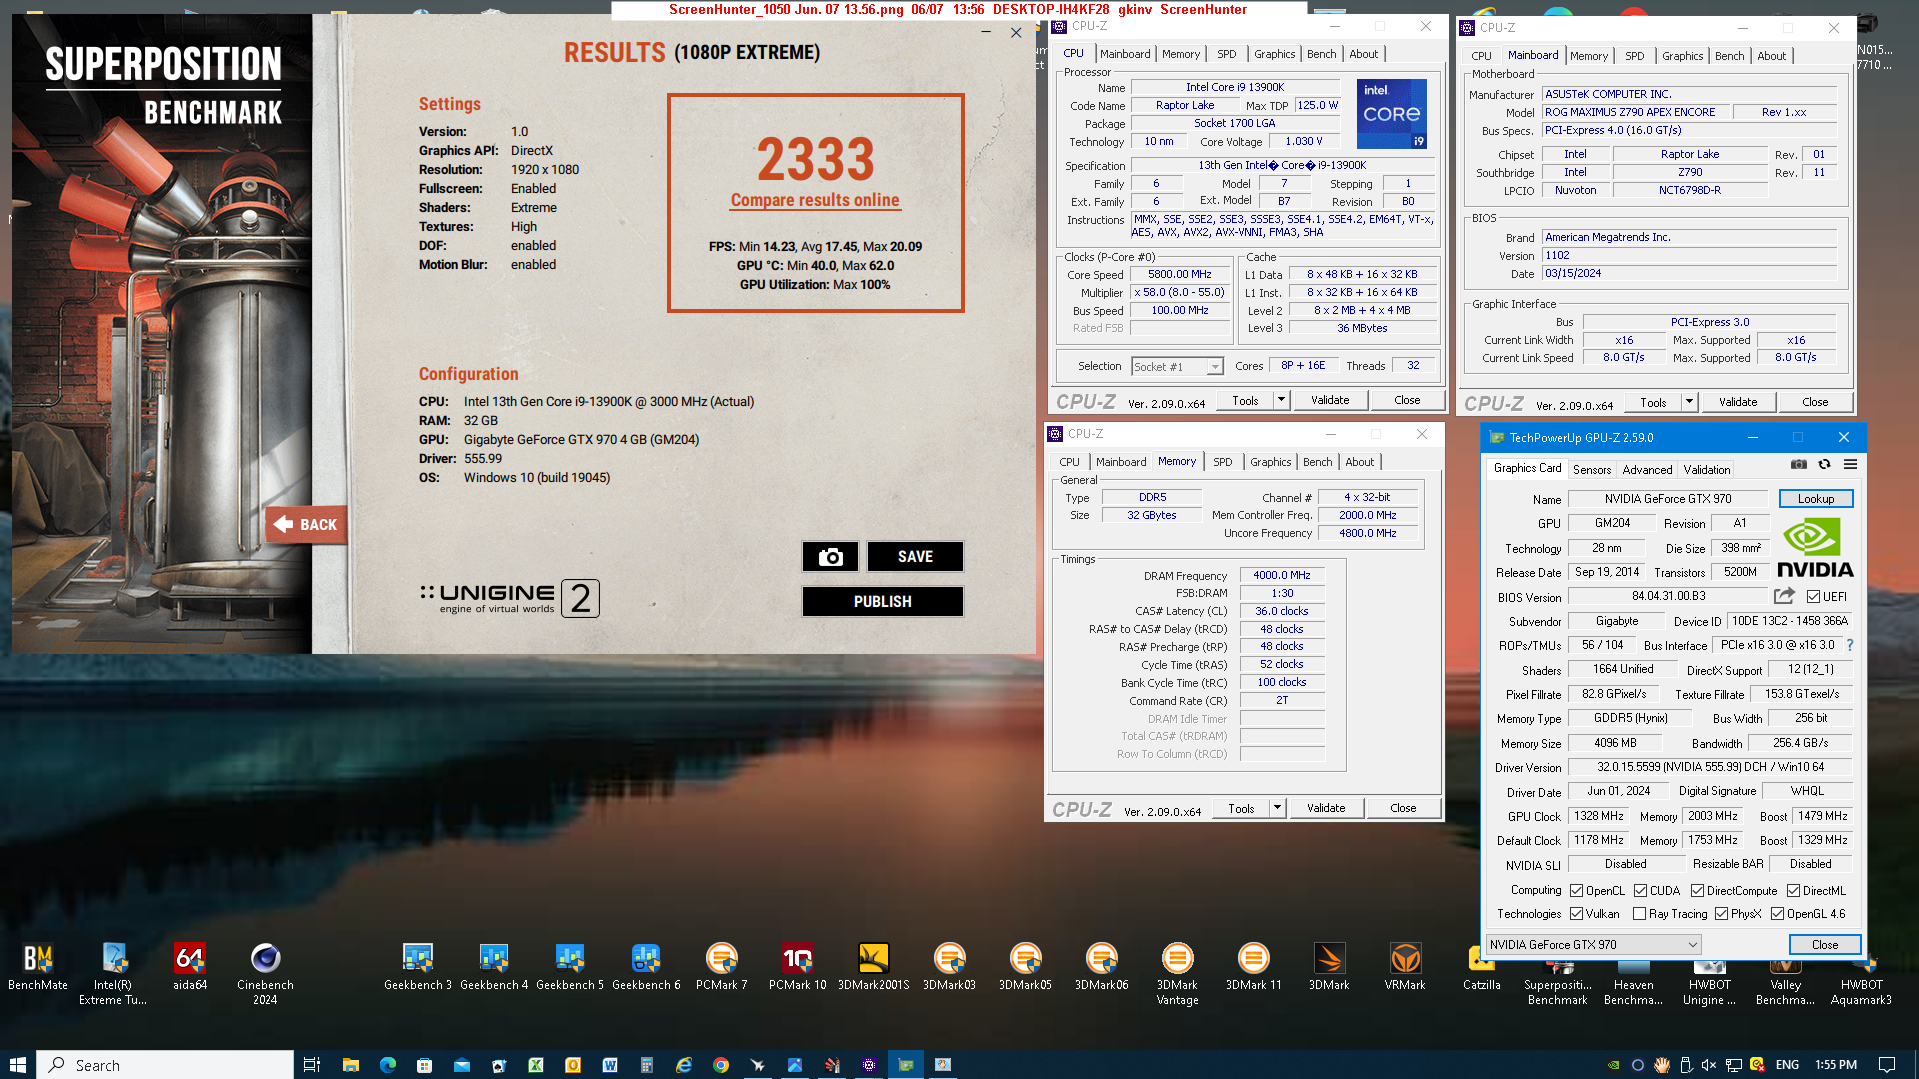Click Close button in CPU-Z CPU window

click(1407, 400)
